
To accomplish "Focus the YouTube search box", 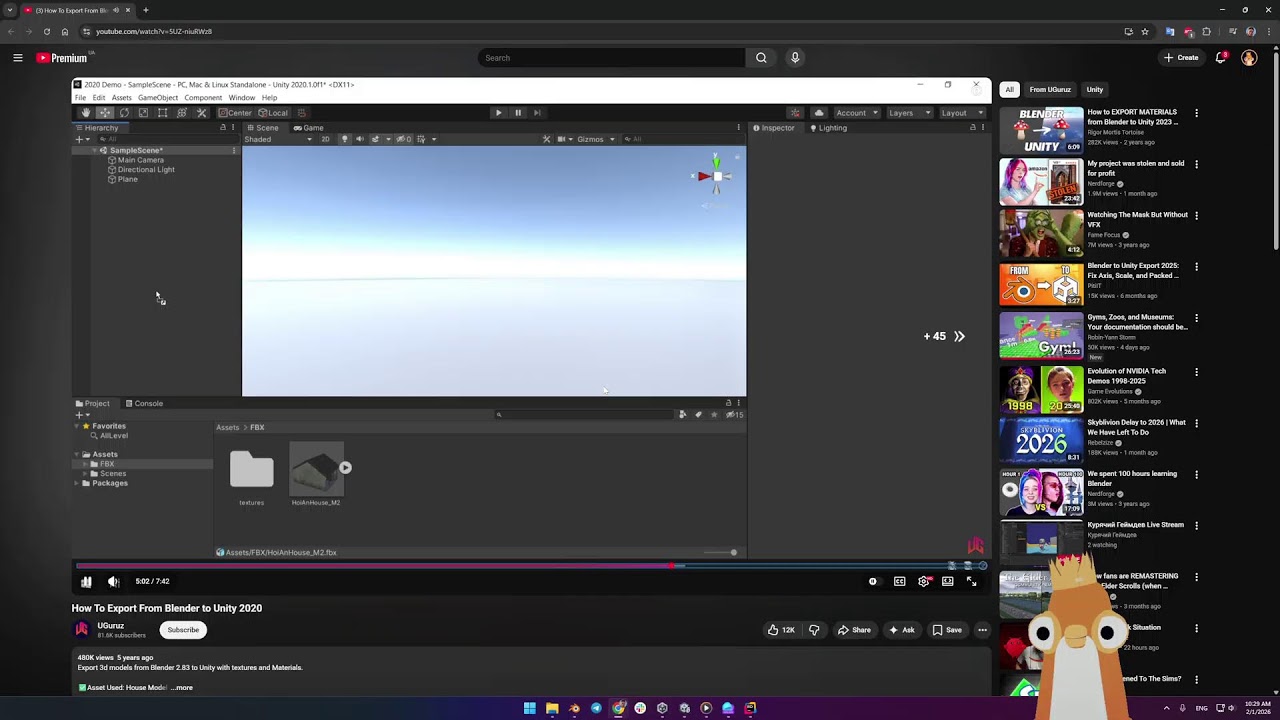I will (x=611, y=58).
